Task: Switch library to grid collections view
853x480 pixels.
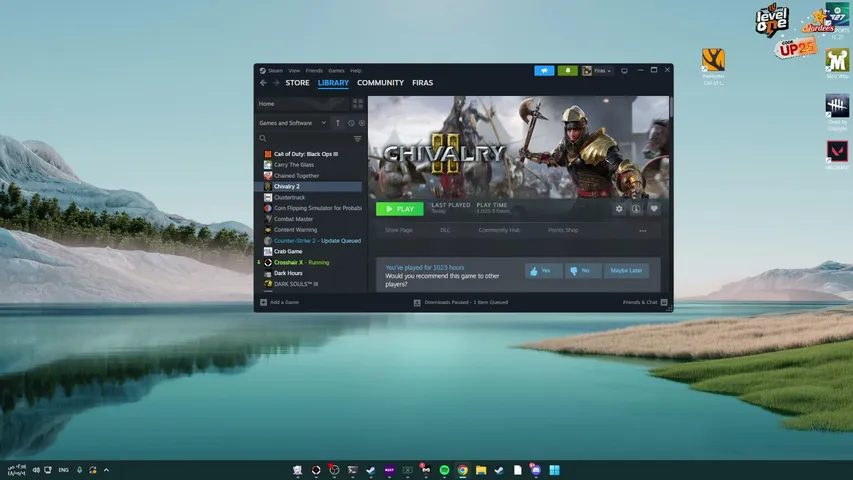Action: (x=357, y=103)
